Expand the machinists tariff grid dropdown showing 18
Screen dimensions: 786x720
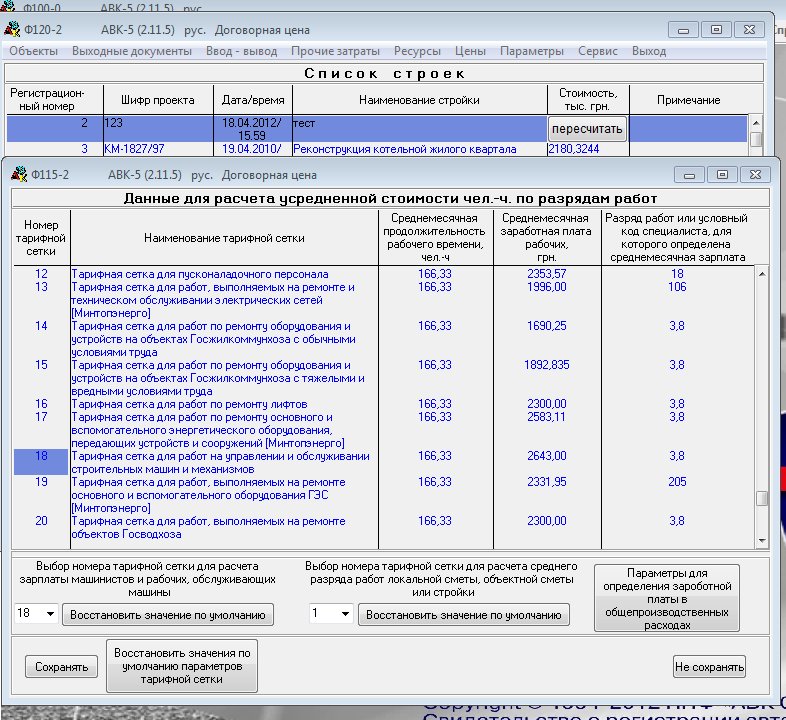(x=49, y=614)
